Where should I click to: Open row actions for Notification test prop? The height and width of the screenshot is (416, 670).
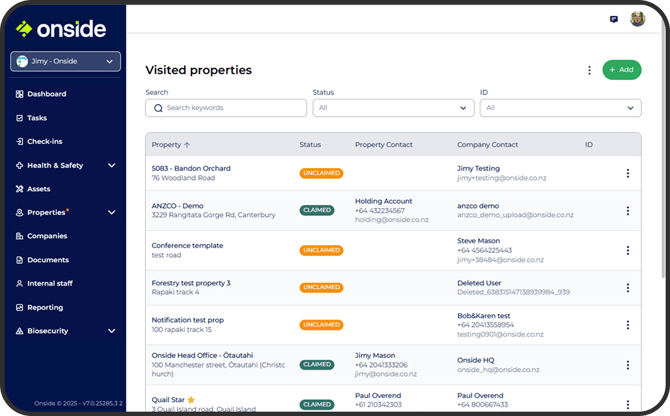628,325
